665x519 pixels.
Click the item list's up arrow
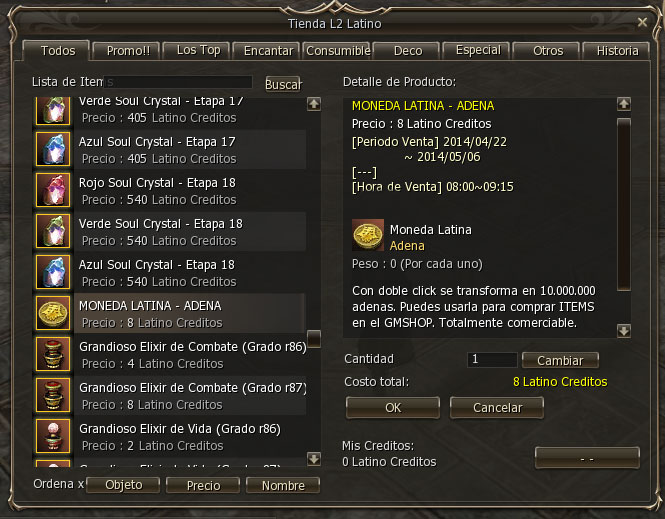[314, 104]
